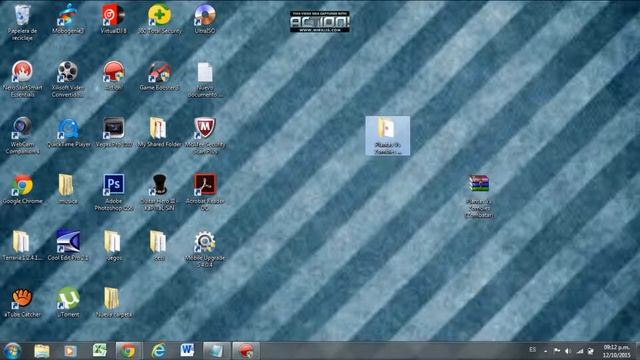640x360 pixels.
Task: Open the Action Center flag icon
Action: (x=557, y=351)
